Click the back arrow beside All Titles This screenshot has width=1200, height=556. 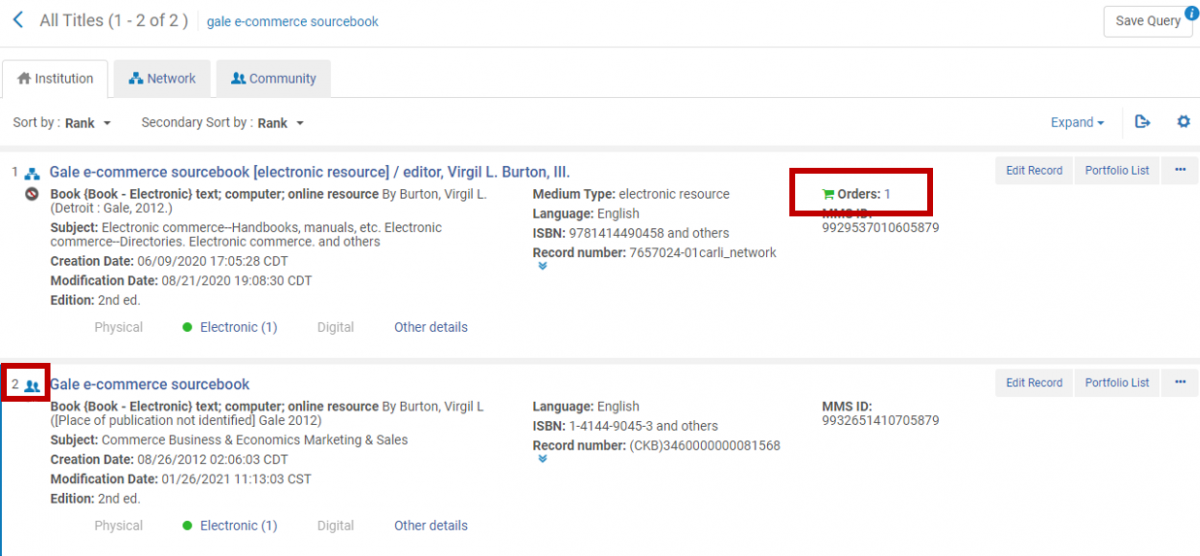tap(18, 20)
